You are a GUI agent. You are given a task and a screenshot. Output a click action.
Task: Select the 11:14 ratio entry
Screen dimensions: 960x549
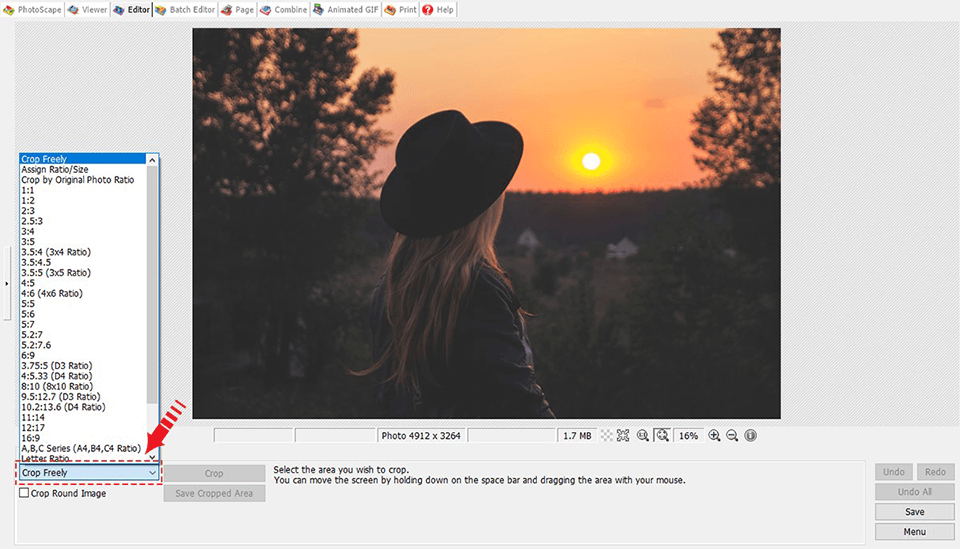point(83,417)
